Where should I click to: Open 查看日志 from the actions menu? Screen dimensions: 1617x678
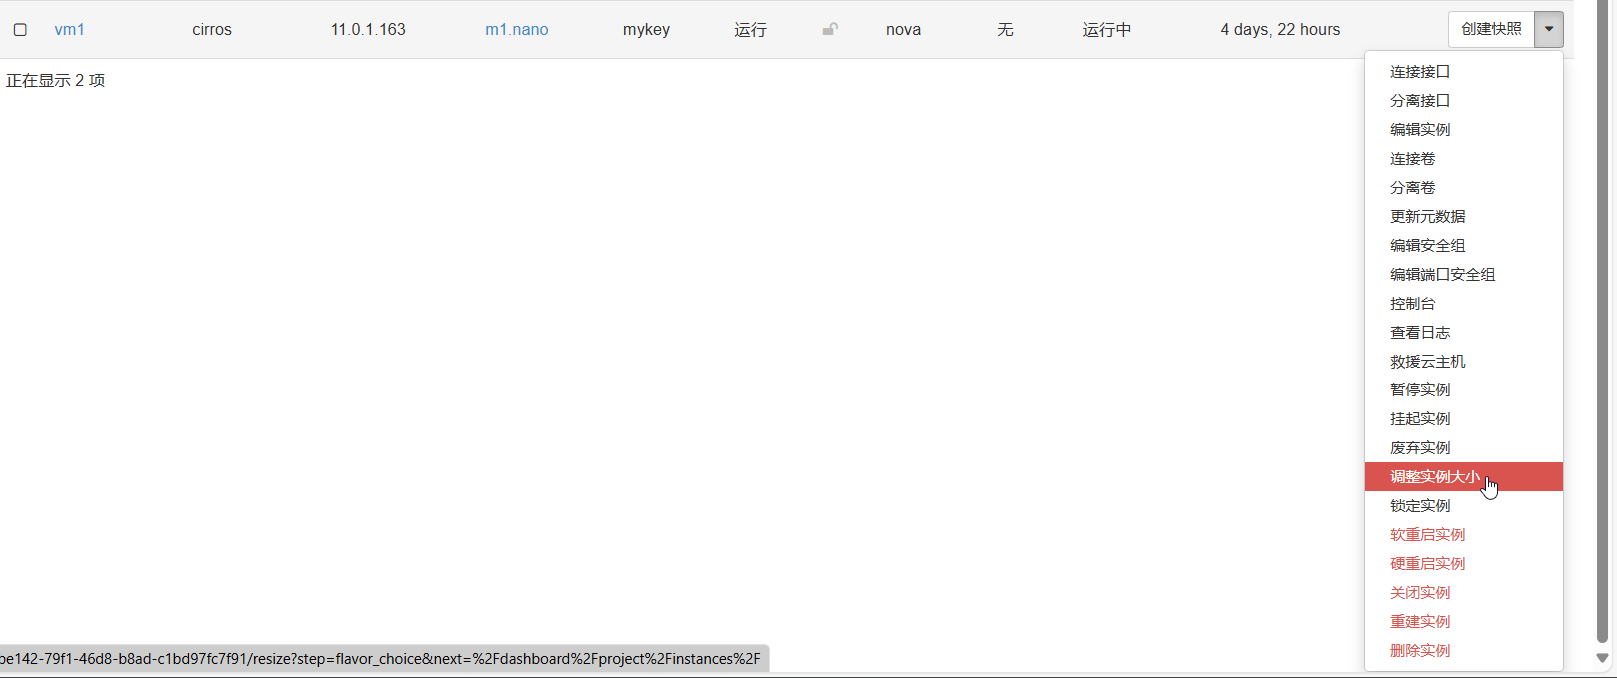pyautogui.click(x=1463, y=333)
